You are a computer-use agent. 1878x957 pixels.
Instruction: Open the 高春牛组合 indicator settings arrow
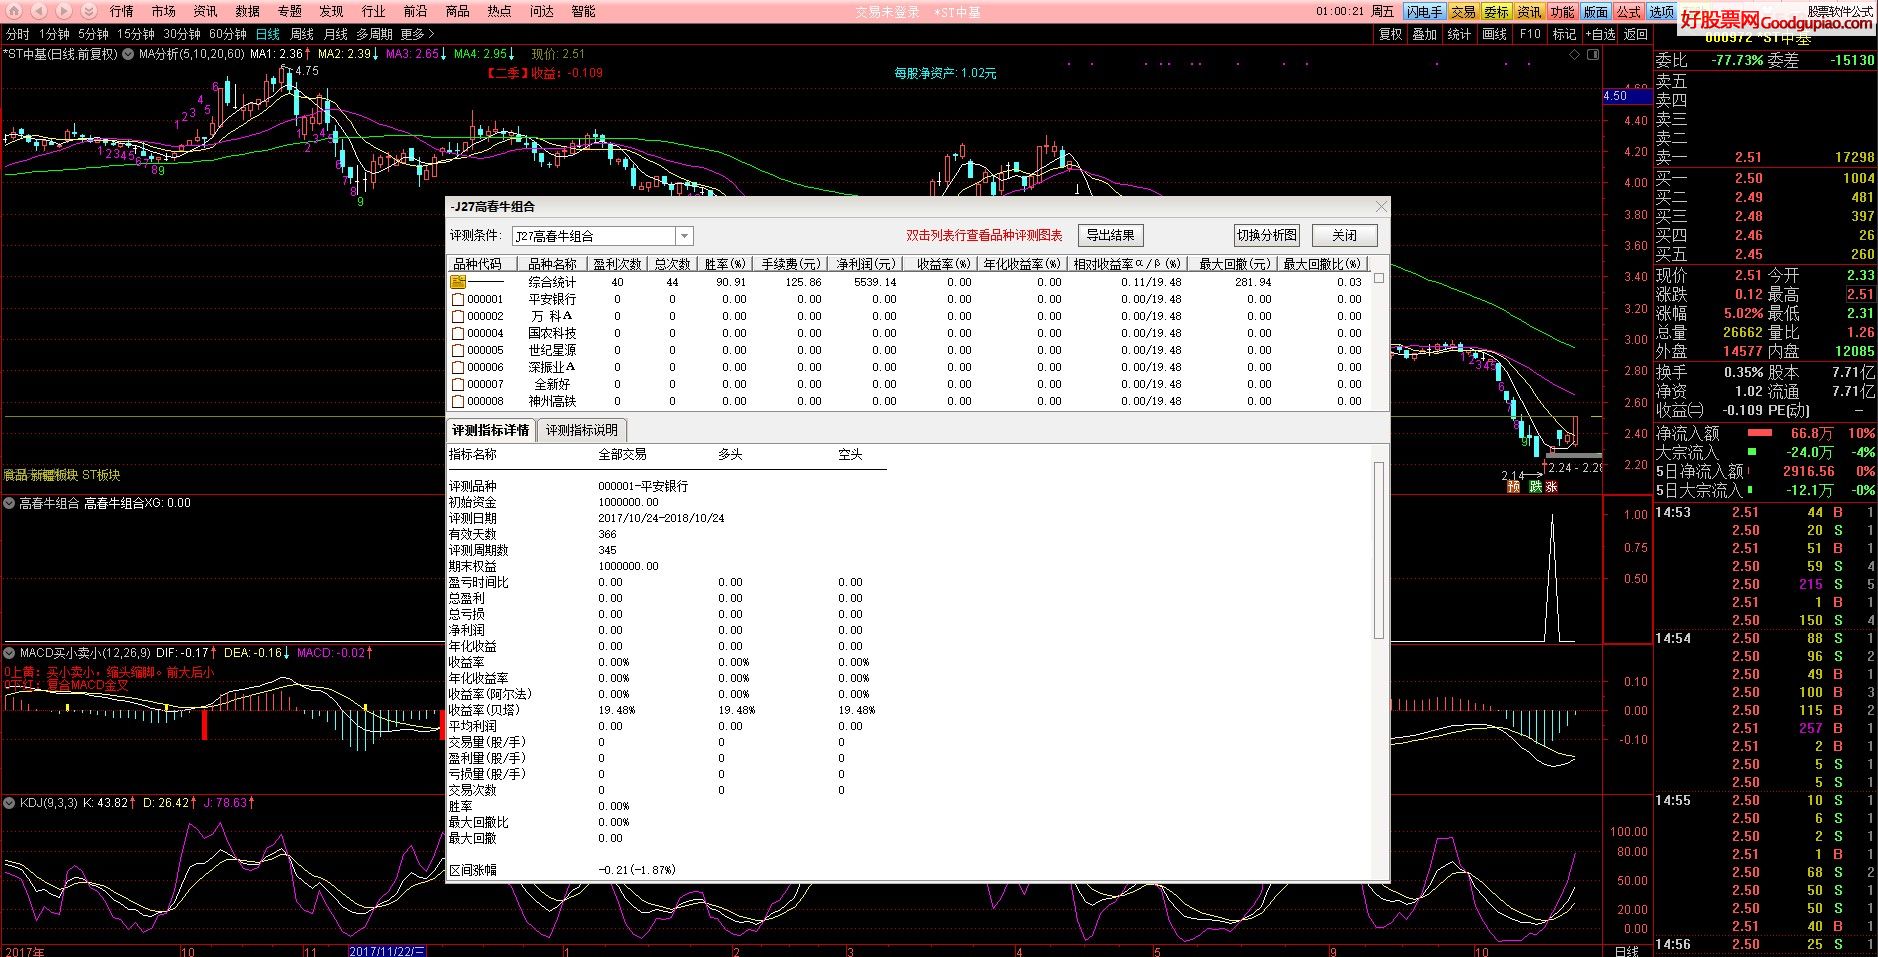pyautogui.click(x=9, y=503)
